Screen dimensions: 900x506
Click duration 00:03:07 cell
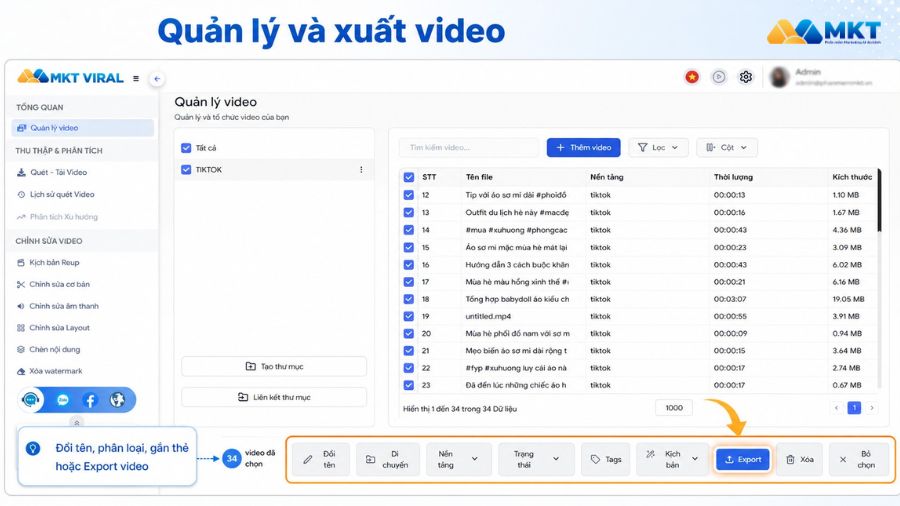tap(730, 299)
